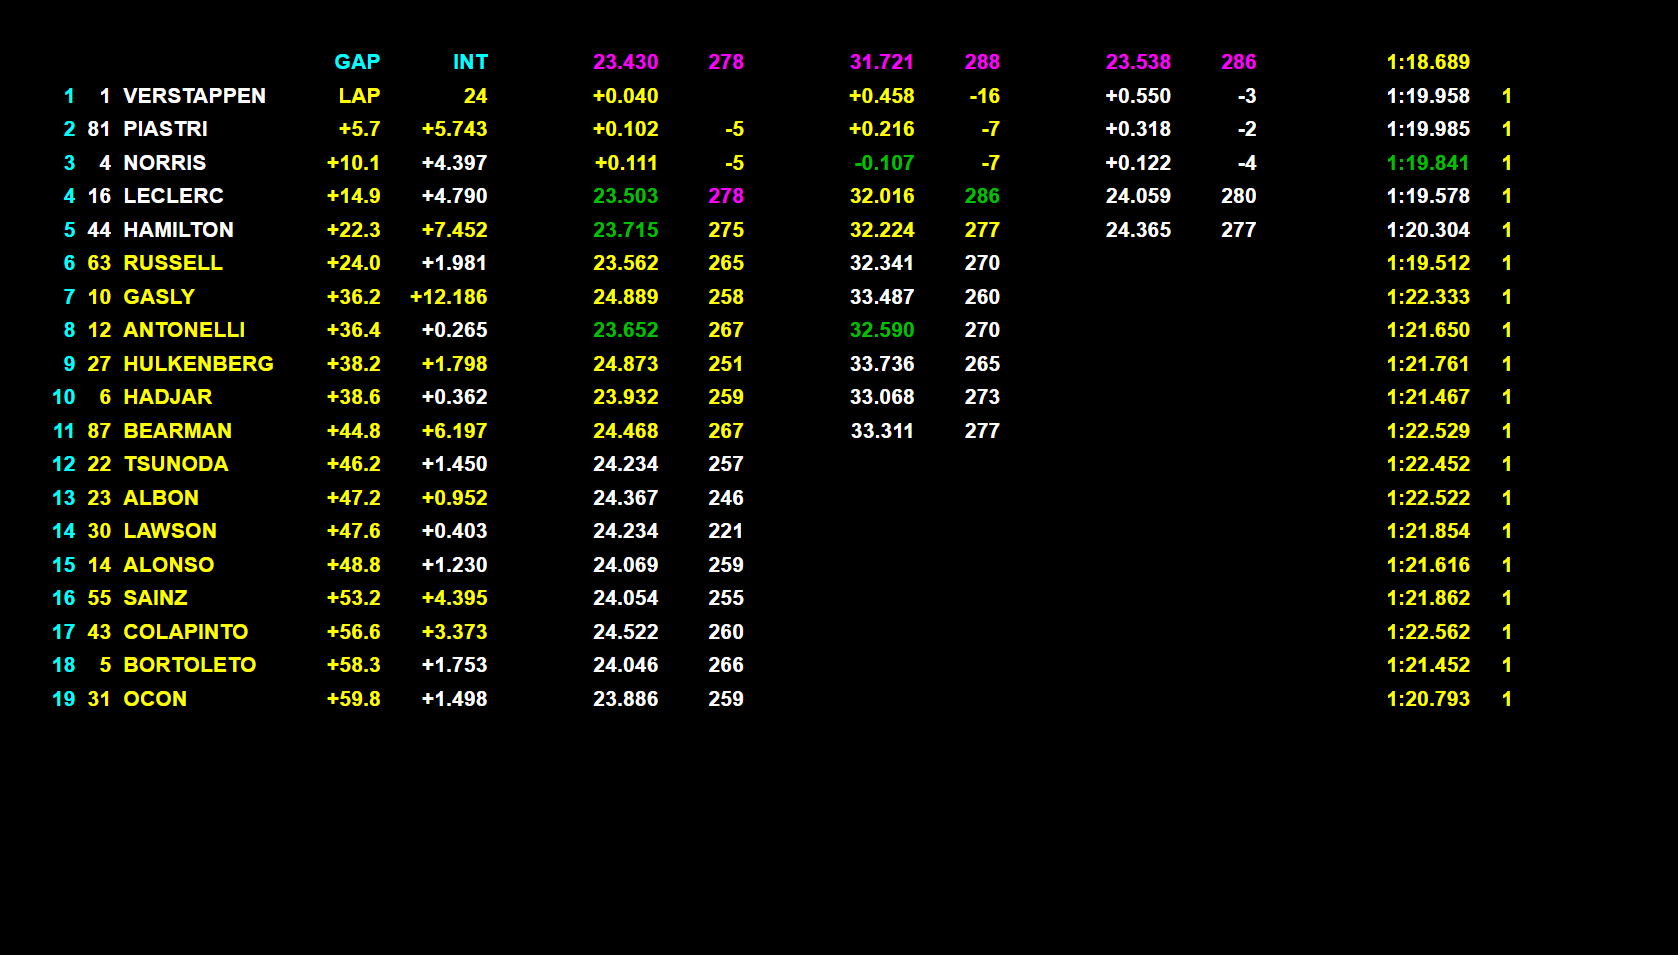The image size is (1678, 955).
Task: Click Colapinto's sector one time 24.522
Action: [626, 632]
